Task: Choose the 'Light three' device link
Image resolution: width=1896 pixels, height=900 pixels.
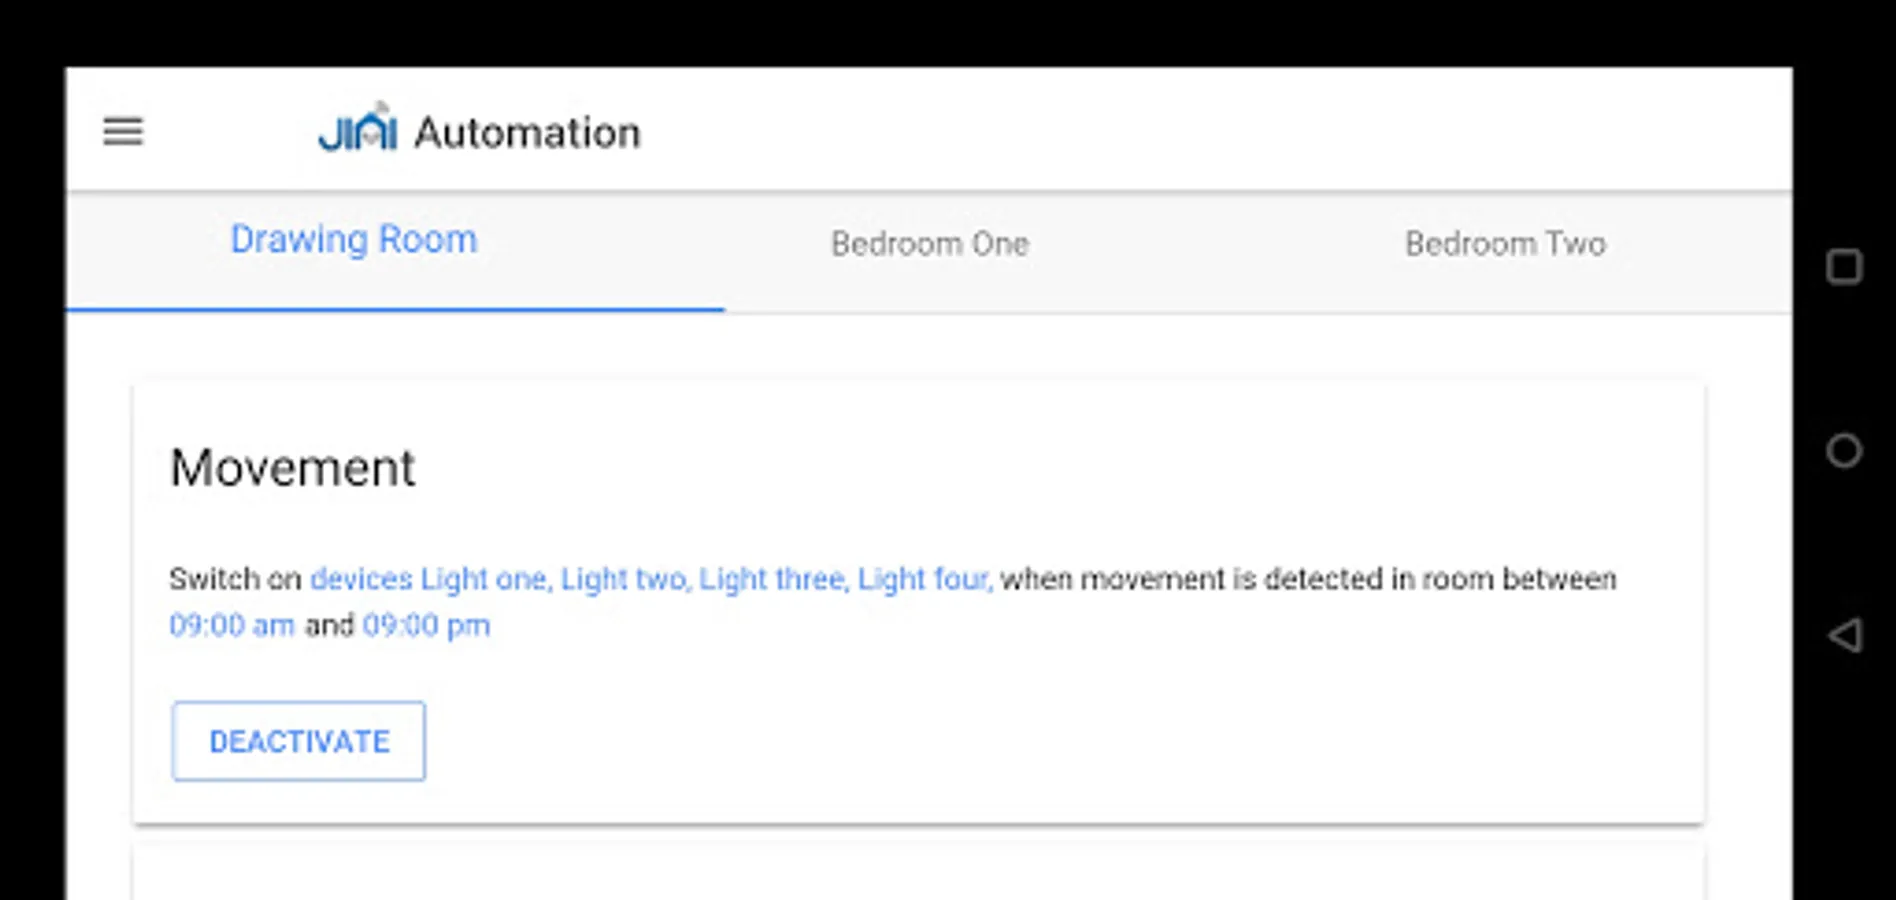Action: 773,579
